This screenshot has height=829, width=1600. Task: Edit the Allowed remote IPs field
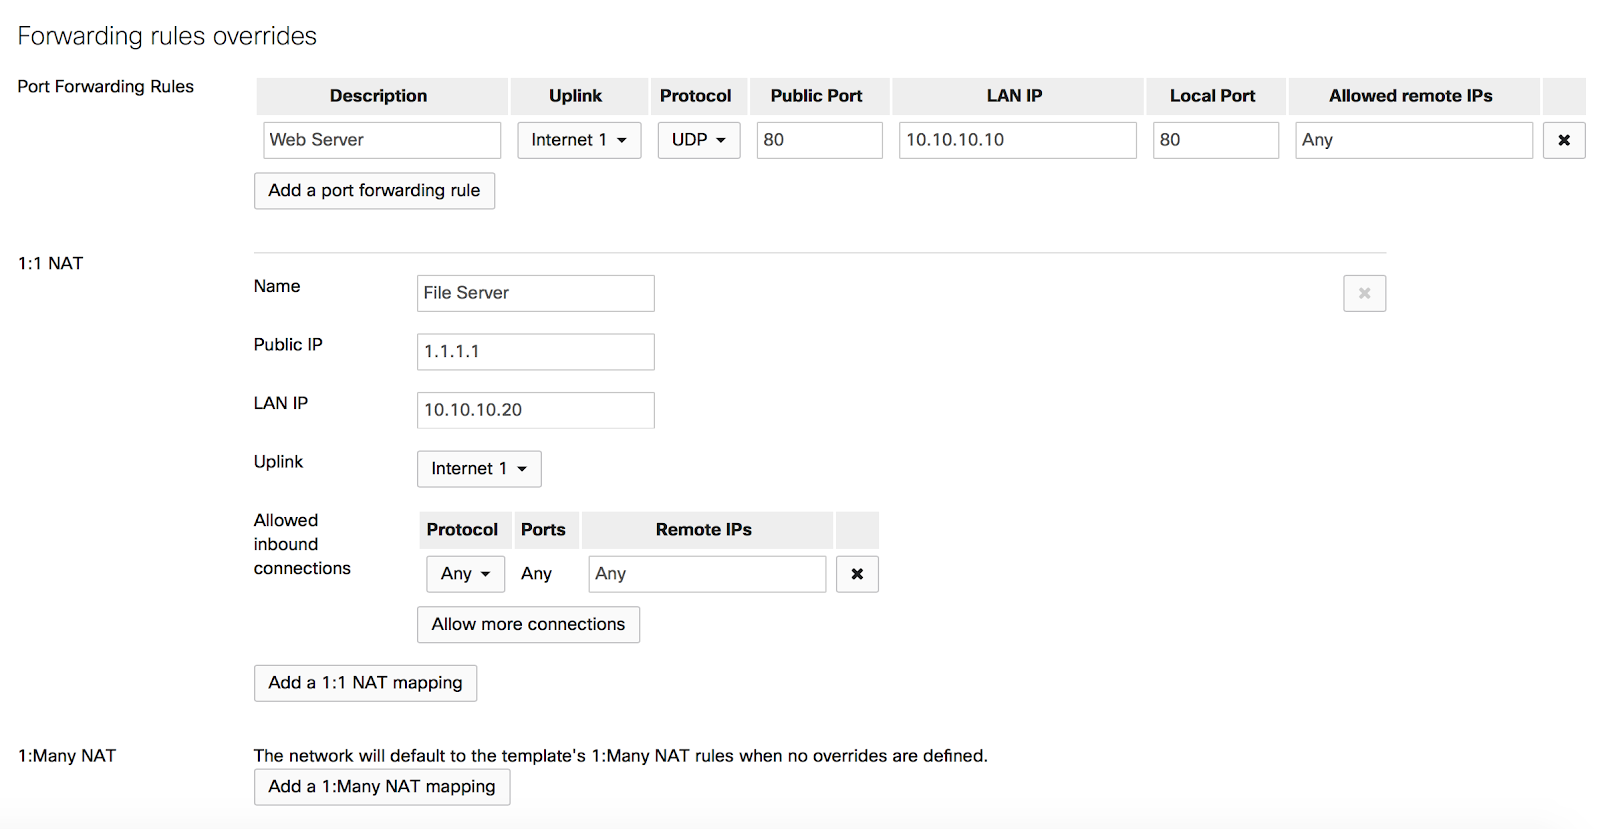[x=1413, y=140]
